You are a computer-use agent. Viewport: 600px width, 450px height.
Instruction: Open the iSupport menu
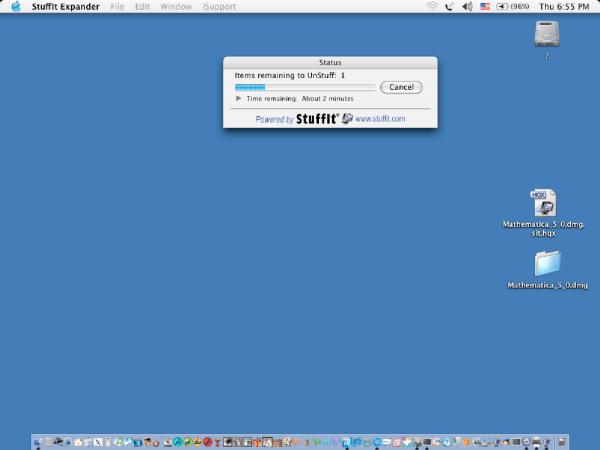219,6
